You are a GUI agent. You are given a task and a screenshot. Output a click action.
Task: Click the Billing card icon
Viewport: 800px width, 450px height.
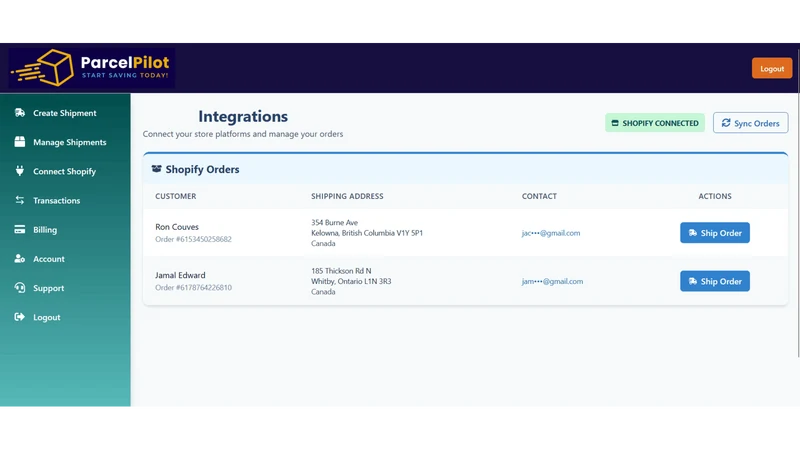coord(20,229)
